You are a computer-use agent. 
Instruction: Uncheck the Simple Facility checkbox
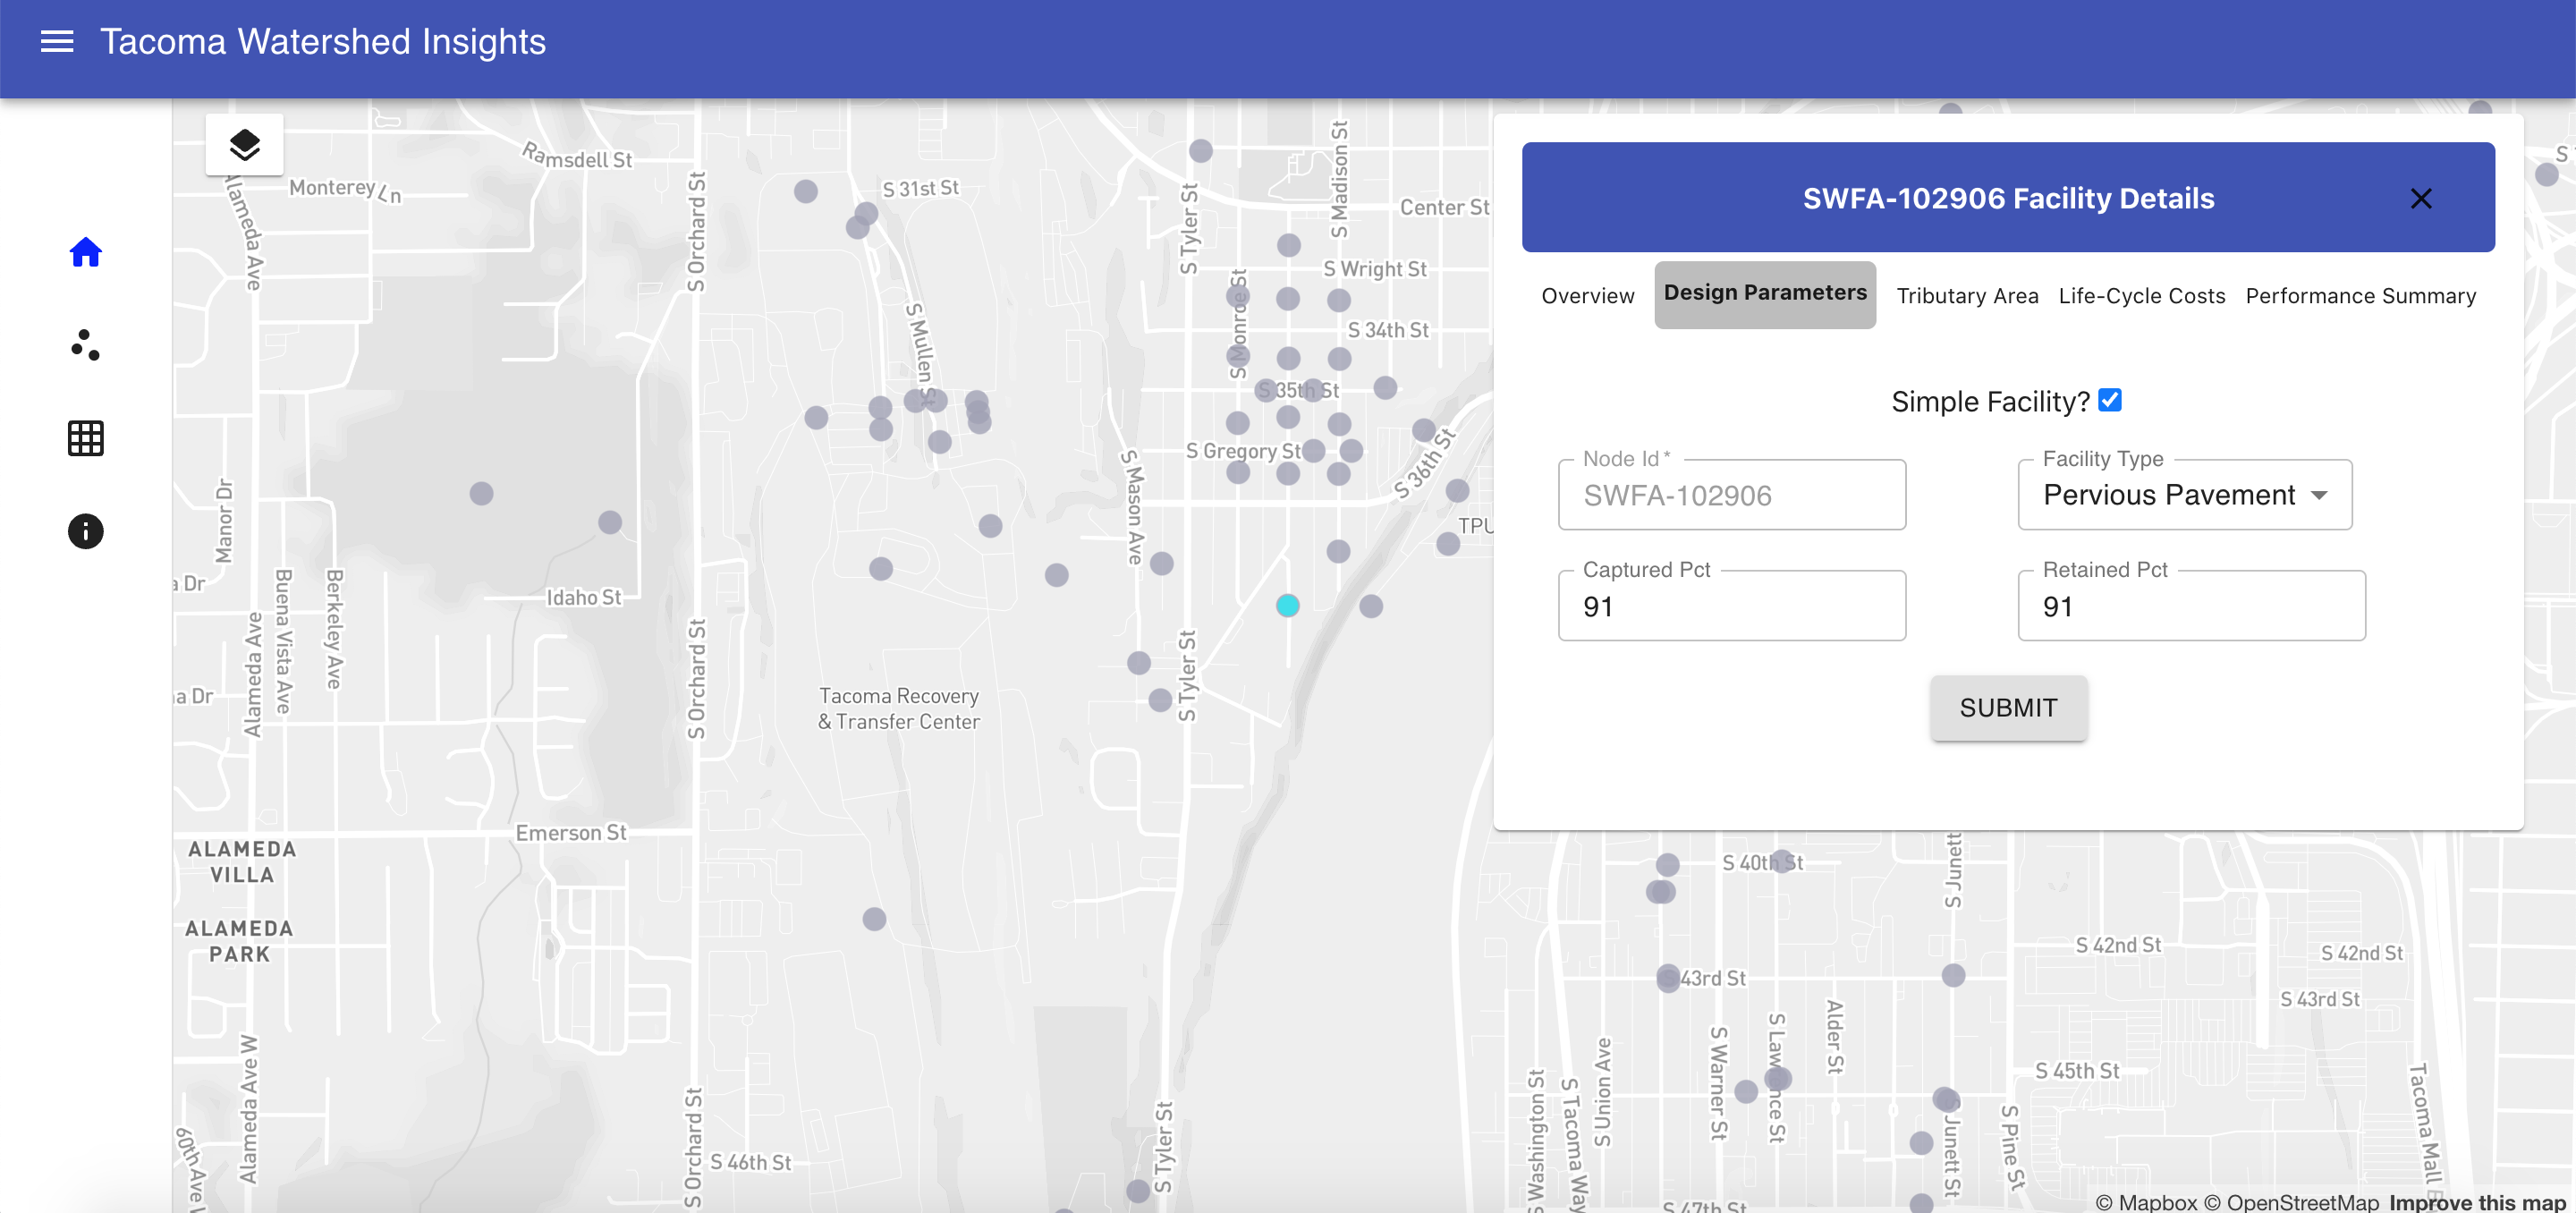coord(2109,400)
